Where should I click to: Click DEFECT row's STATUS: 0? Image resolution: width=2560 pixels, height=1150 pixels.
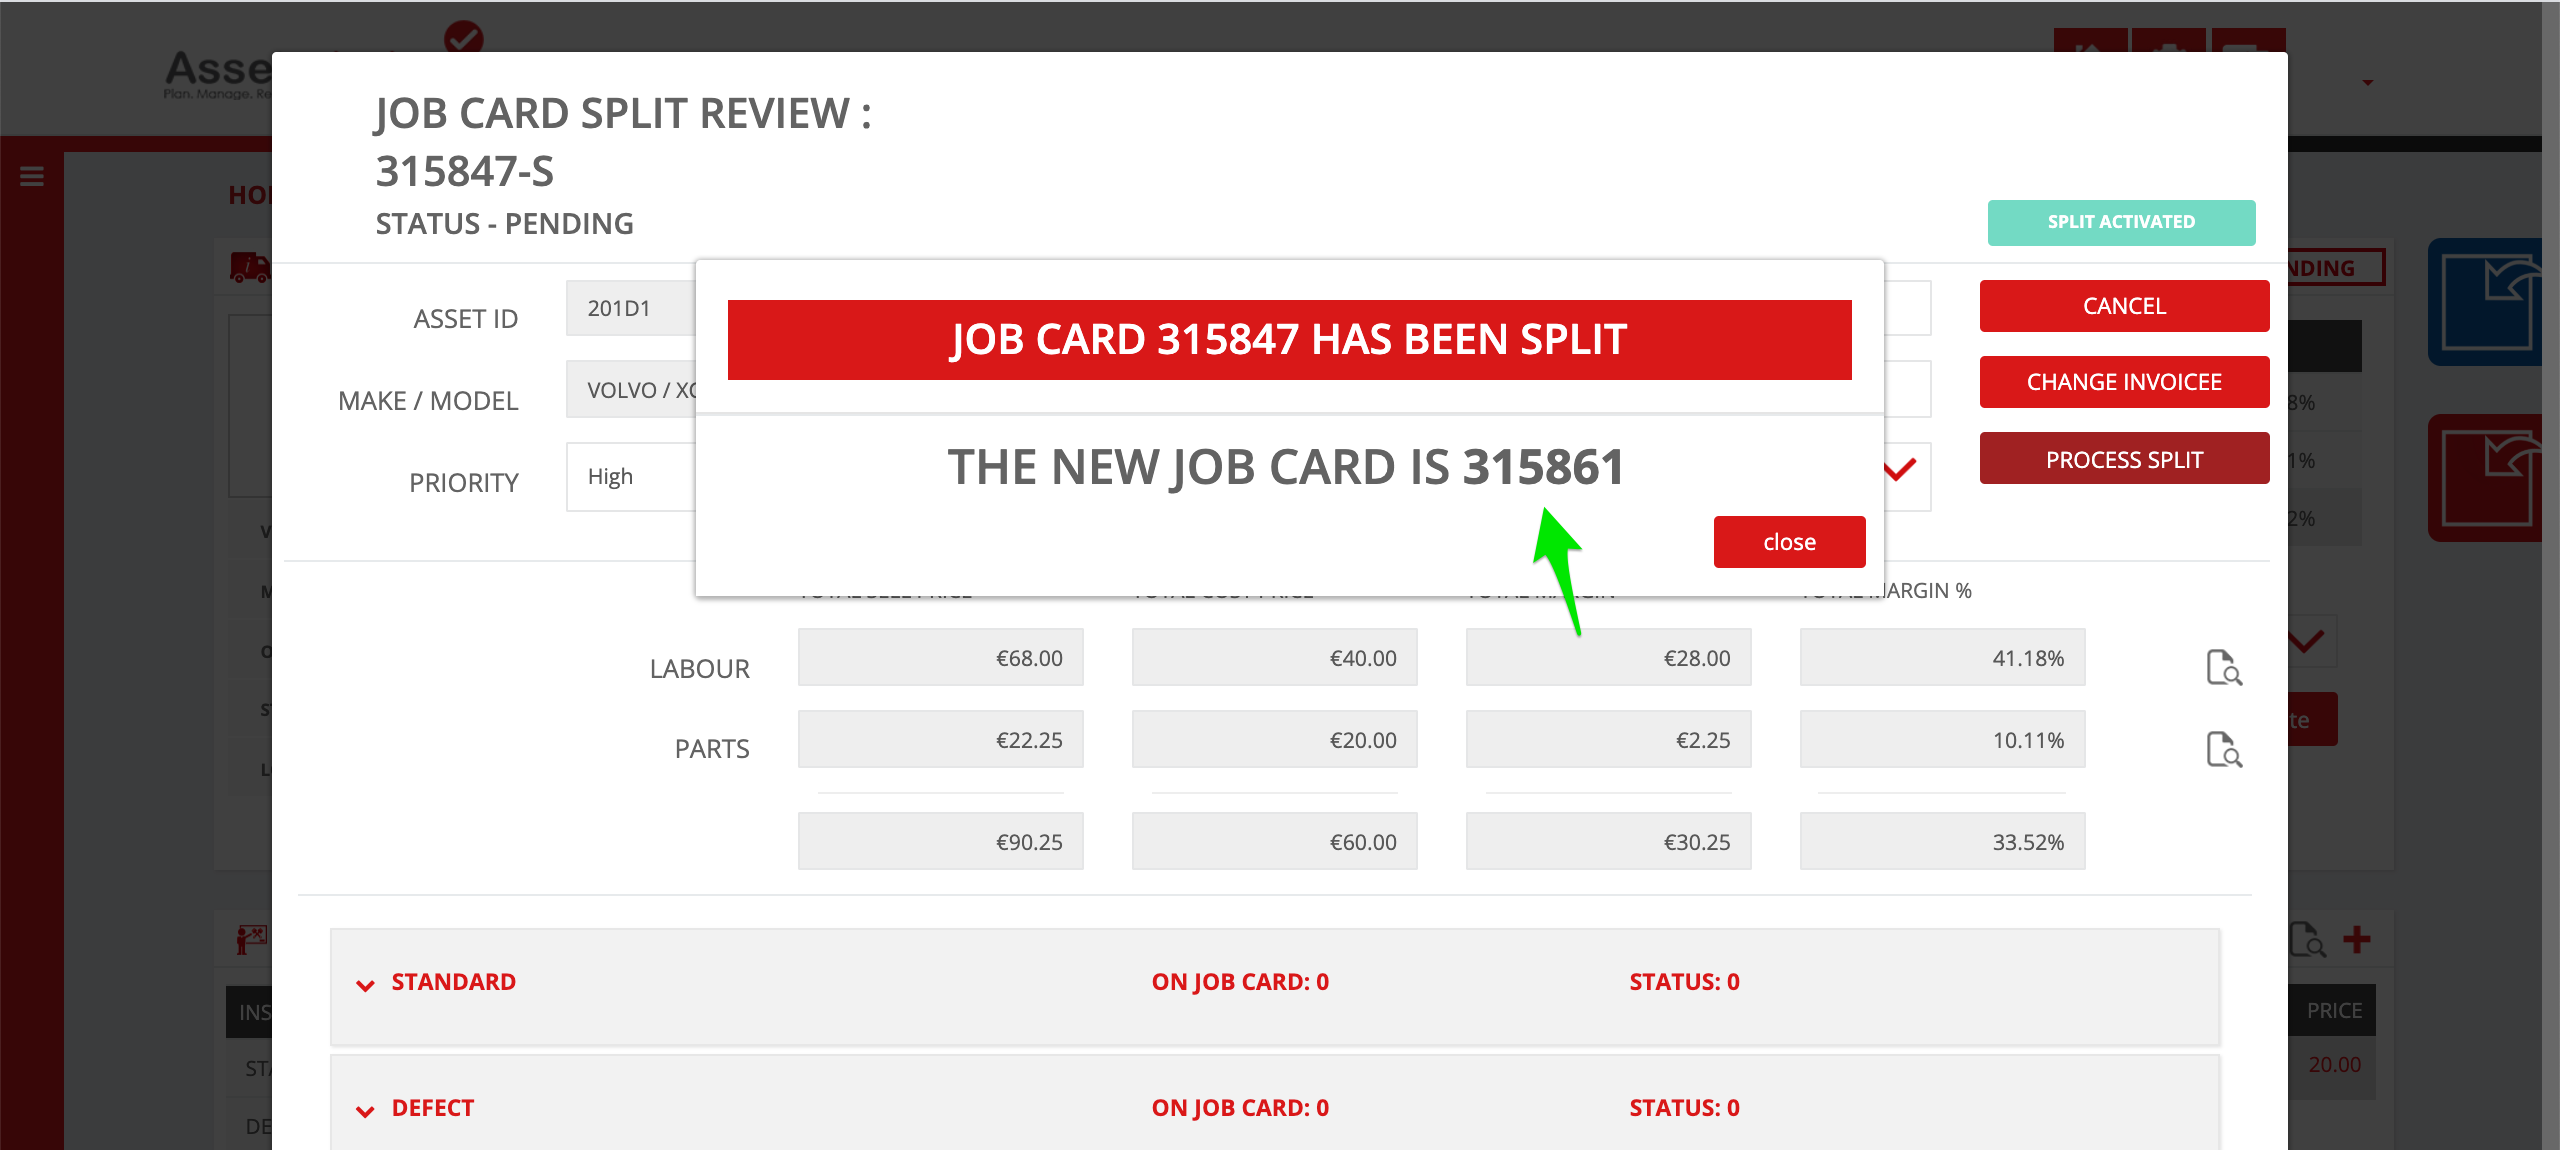(x=1685, y=1108)
